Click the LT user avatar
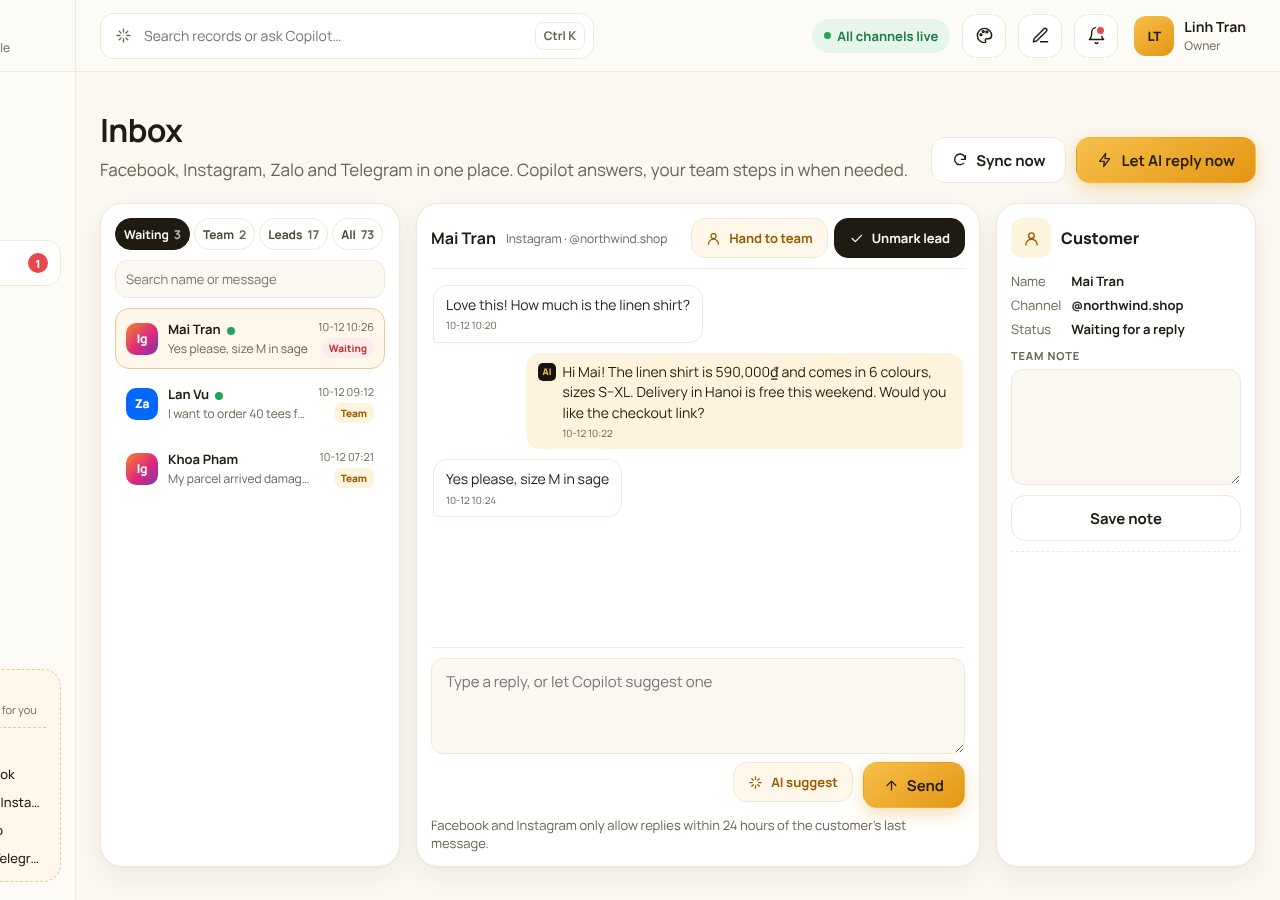Screen dimensions: 1280x900 (1154, 36)
